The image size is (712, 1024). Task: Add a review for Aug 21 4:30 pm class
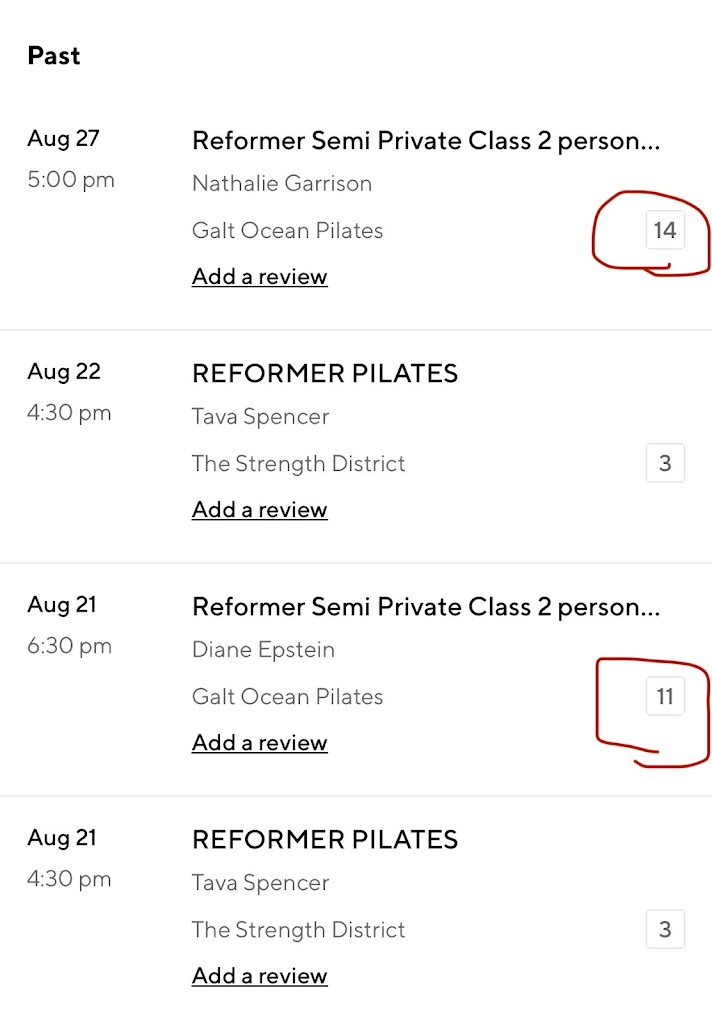pos(259,976)
